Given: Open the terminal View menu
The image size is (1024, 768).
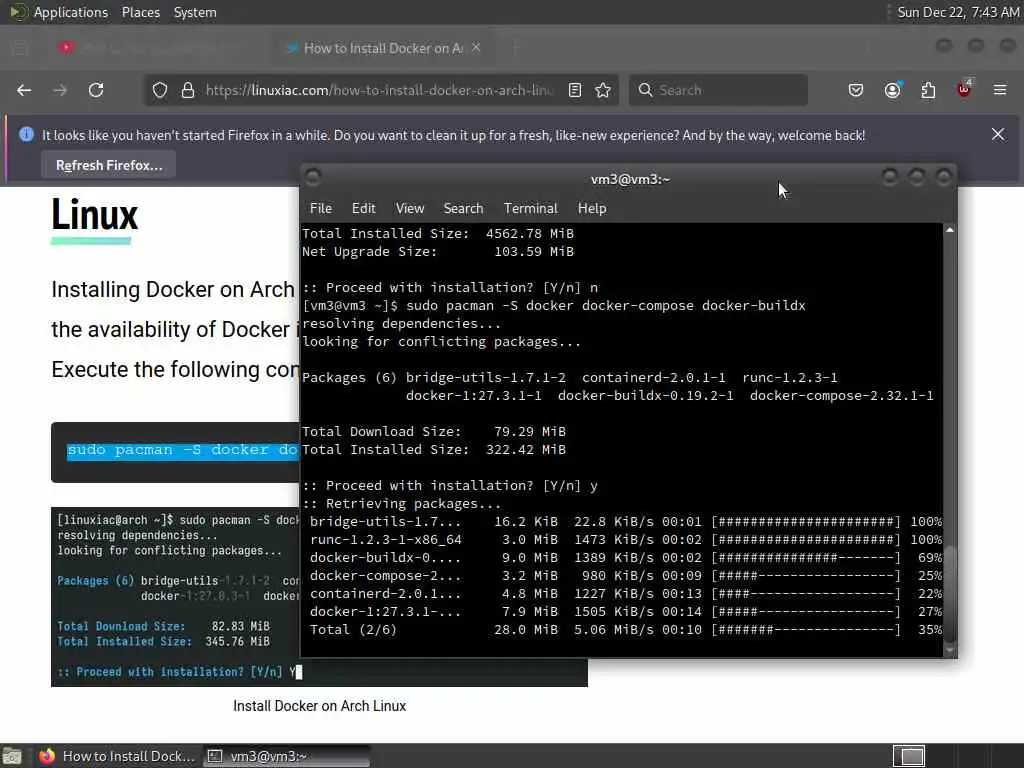Looking at the screenshot, I should 410,208.
